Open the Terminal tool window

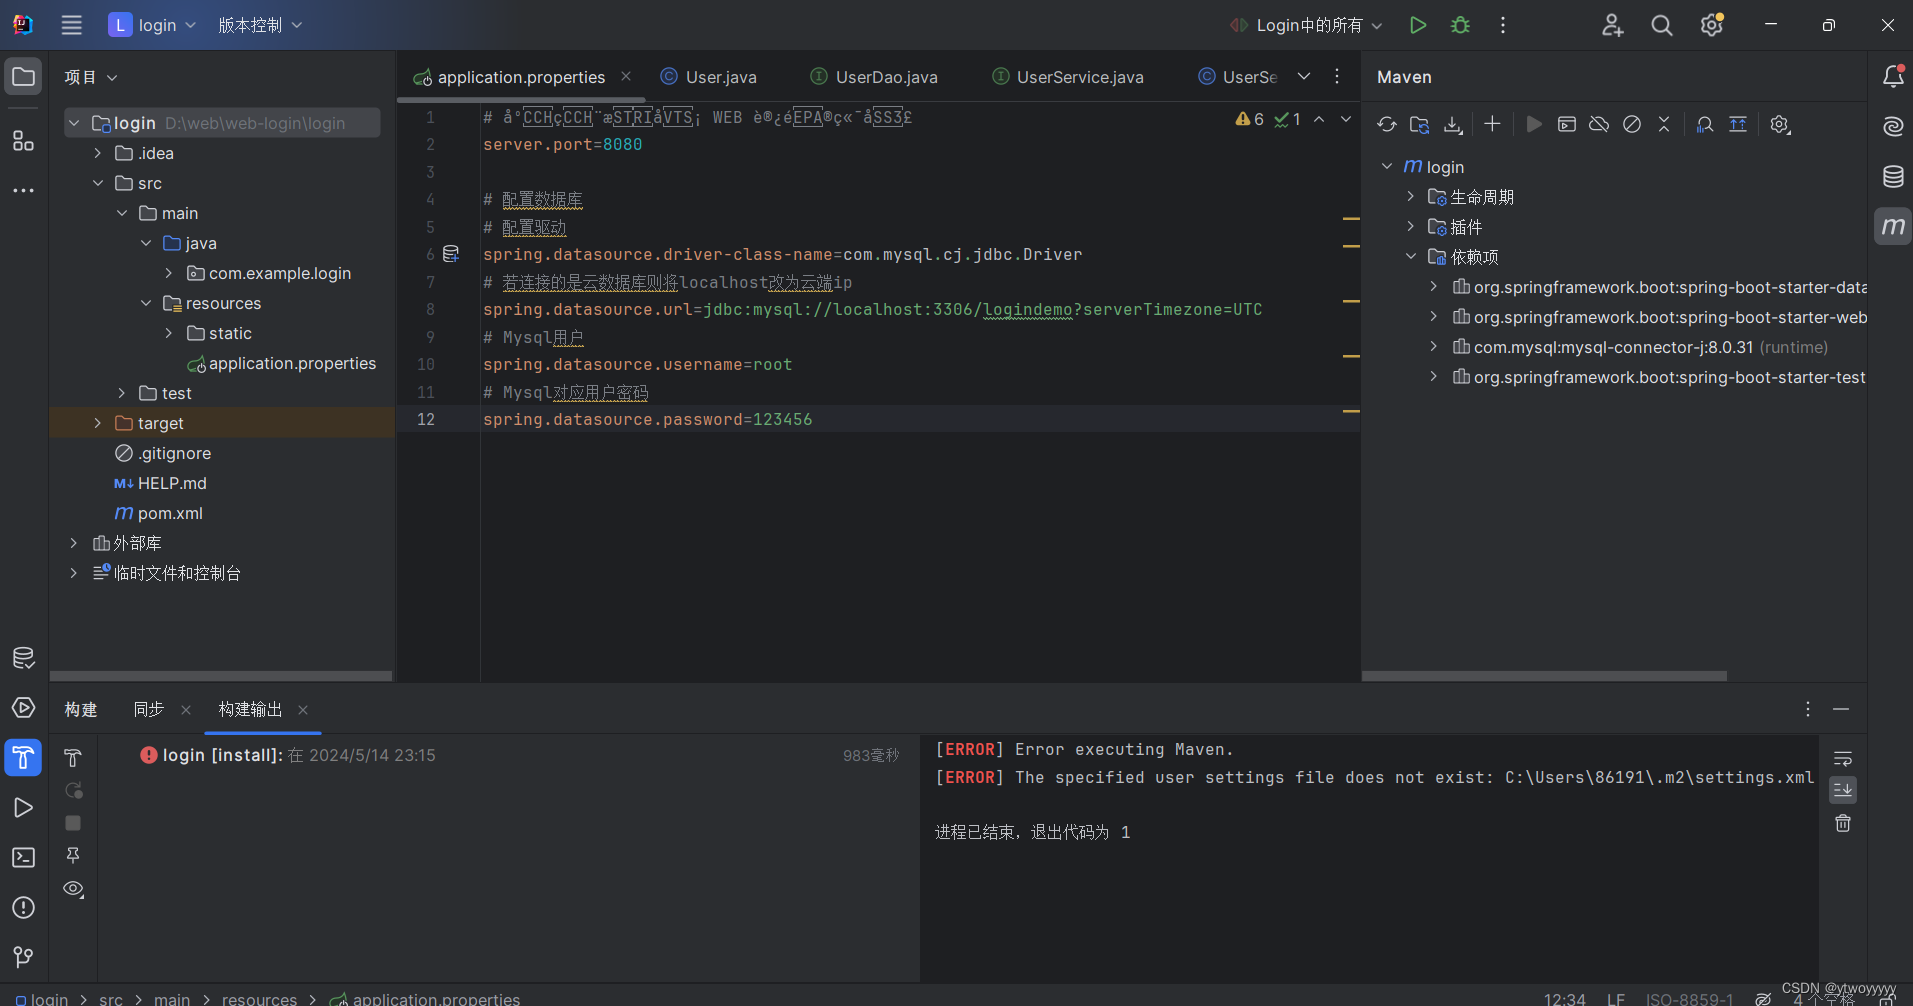(23, 857)
